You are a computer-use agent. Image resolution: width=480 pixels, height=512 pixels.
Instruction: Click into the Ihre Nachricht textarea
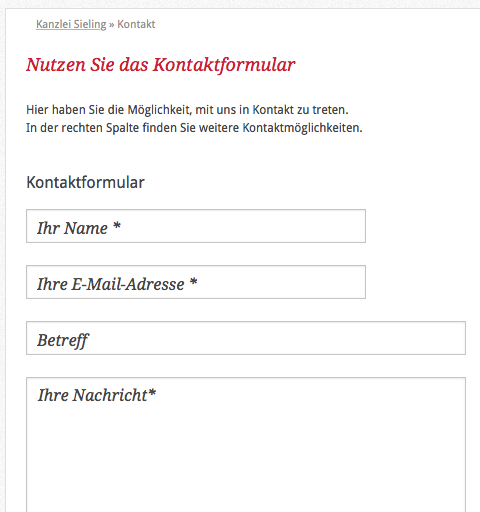click(x=246, y=445)
